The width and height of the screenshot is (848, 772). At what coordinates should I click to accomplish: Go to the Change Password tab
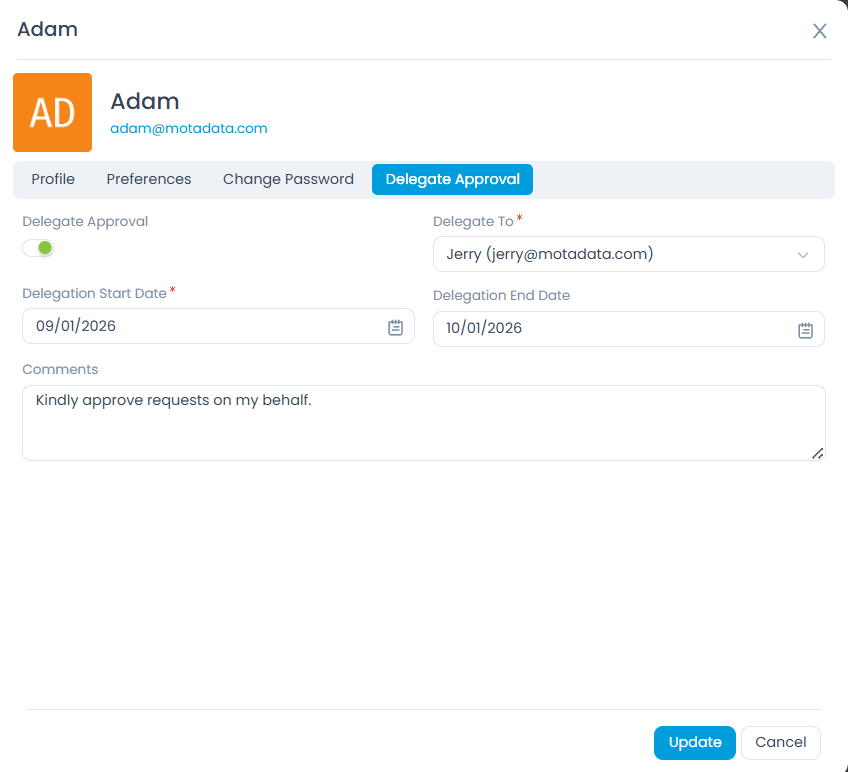[288, 179]
